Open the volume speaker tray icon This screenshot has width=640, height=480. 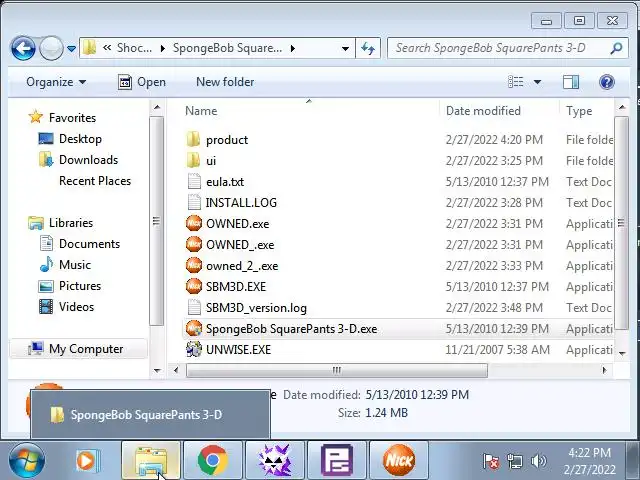(x=538, y=462)
